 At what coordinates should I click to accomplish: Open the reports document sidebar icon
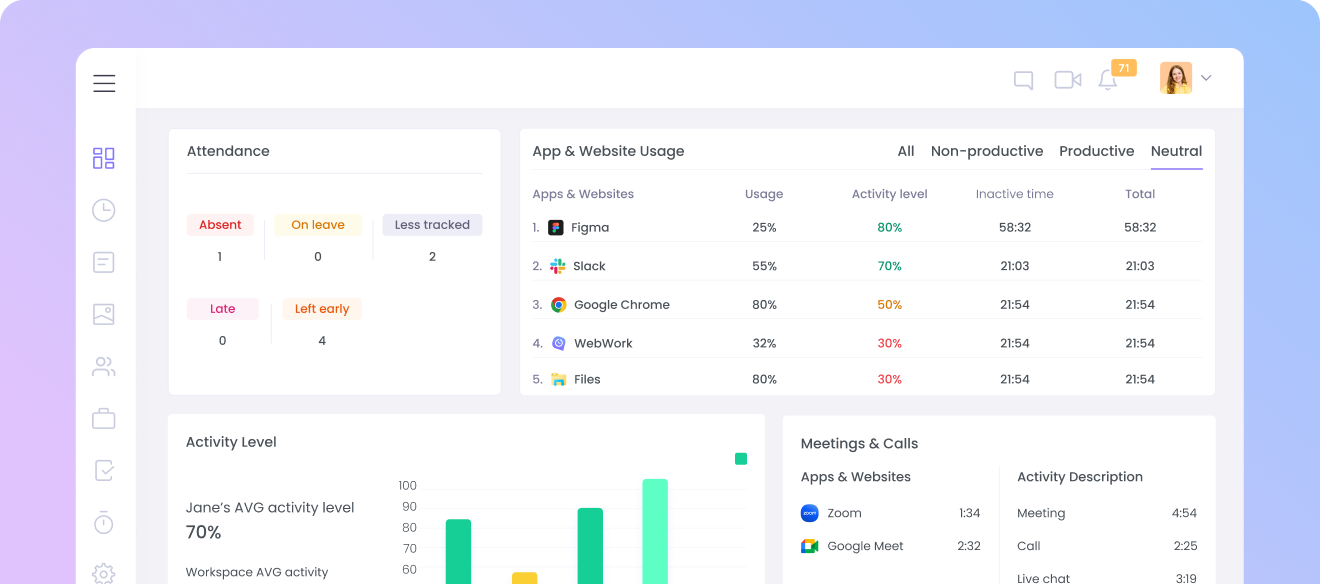coord(104,262)
